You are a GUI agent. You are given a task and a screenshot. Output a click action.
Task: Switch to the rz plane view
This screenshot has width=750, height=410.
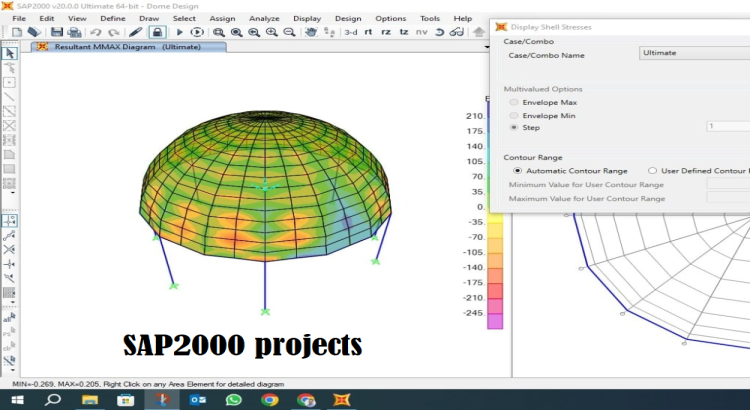click(386, 32)
